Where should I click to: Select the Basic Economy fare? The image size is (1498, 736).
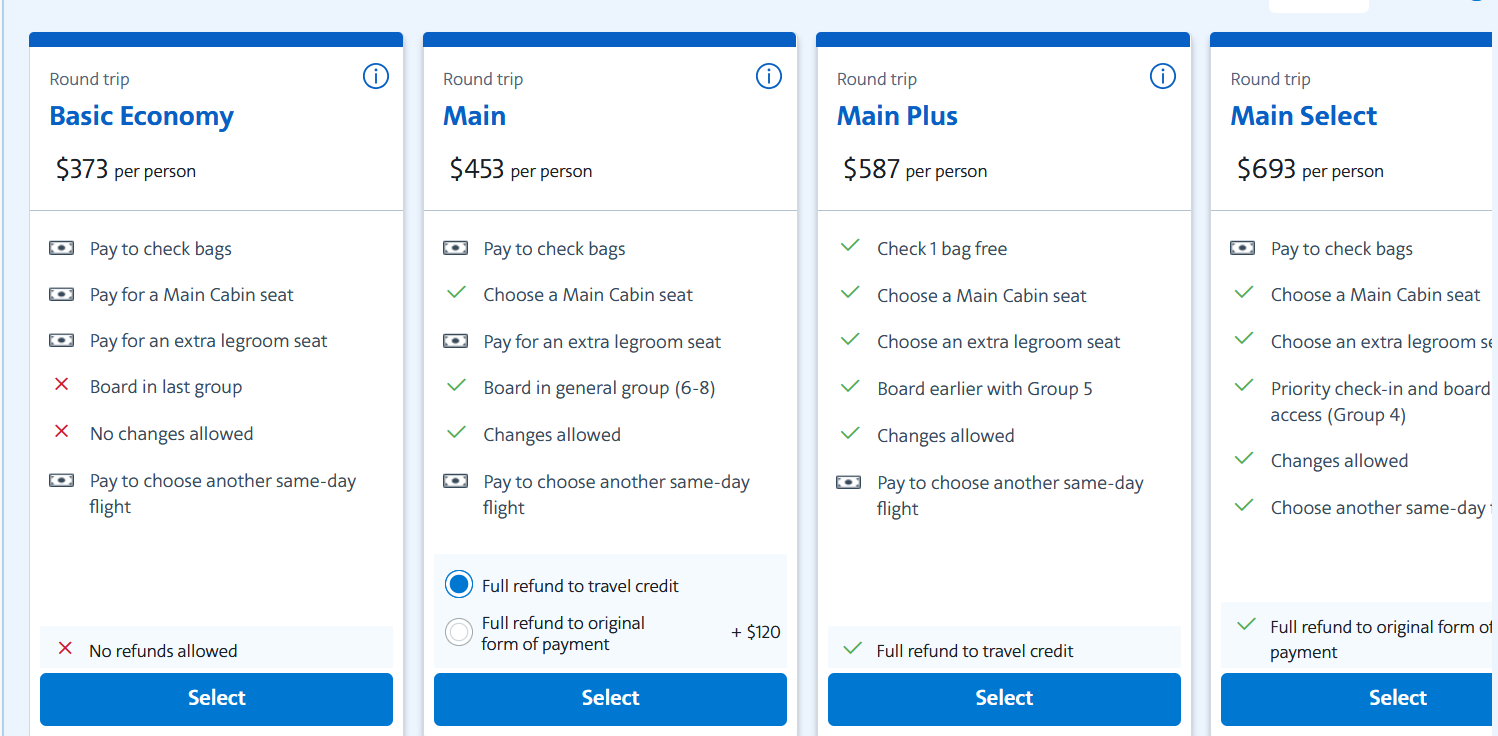pos(216,699)
